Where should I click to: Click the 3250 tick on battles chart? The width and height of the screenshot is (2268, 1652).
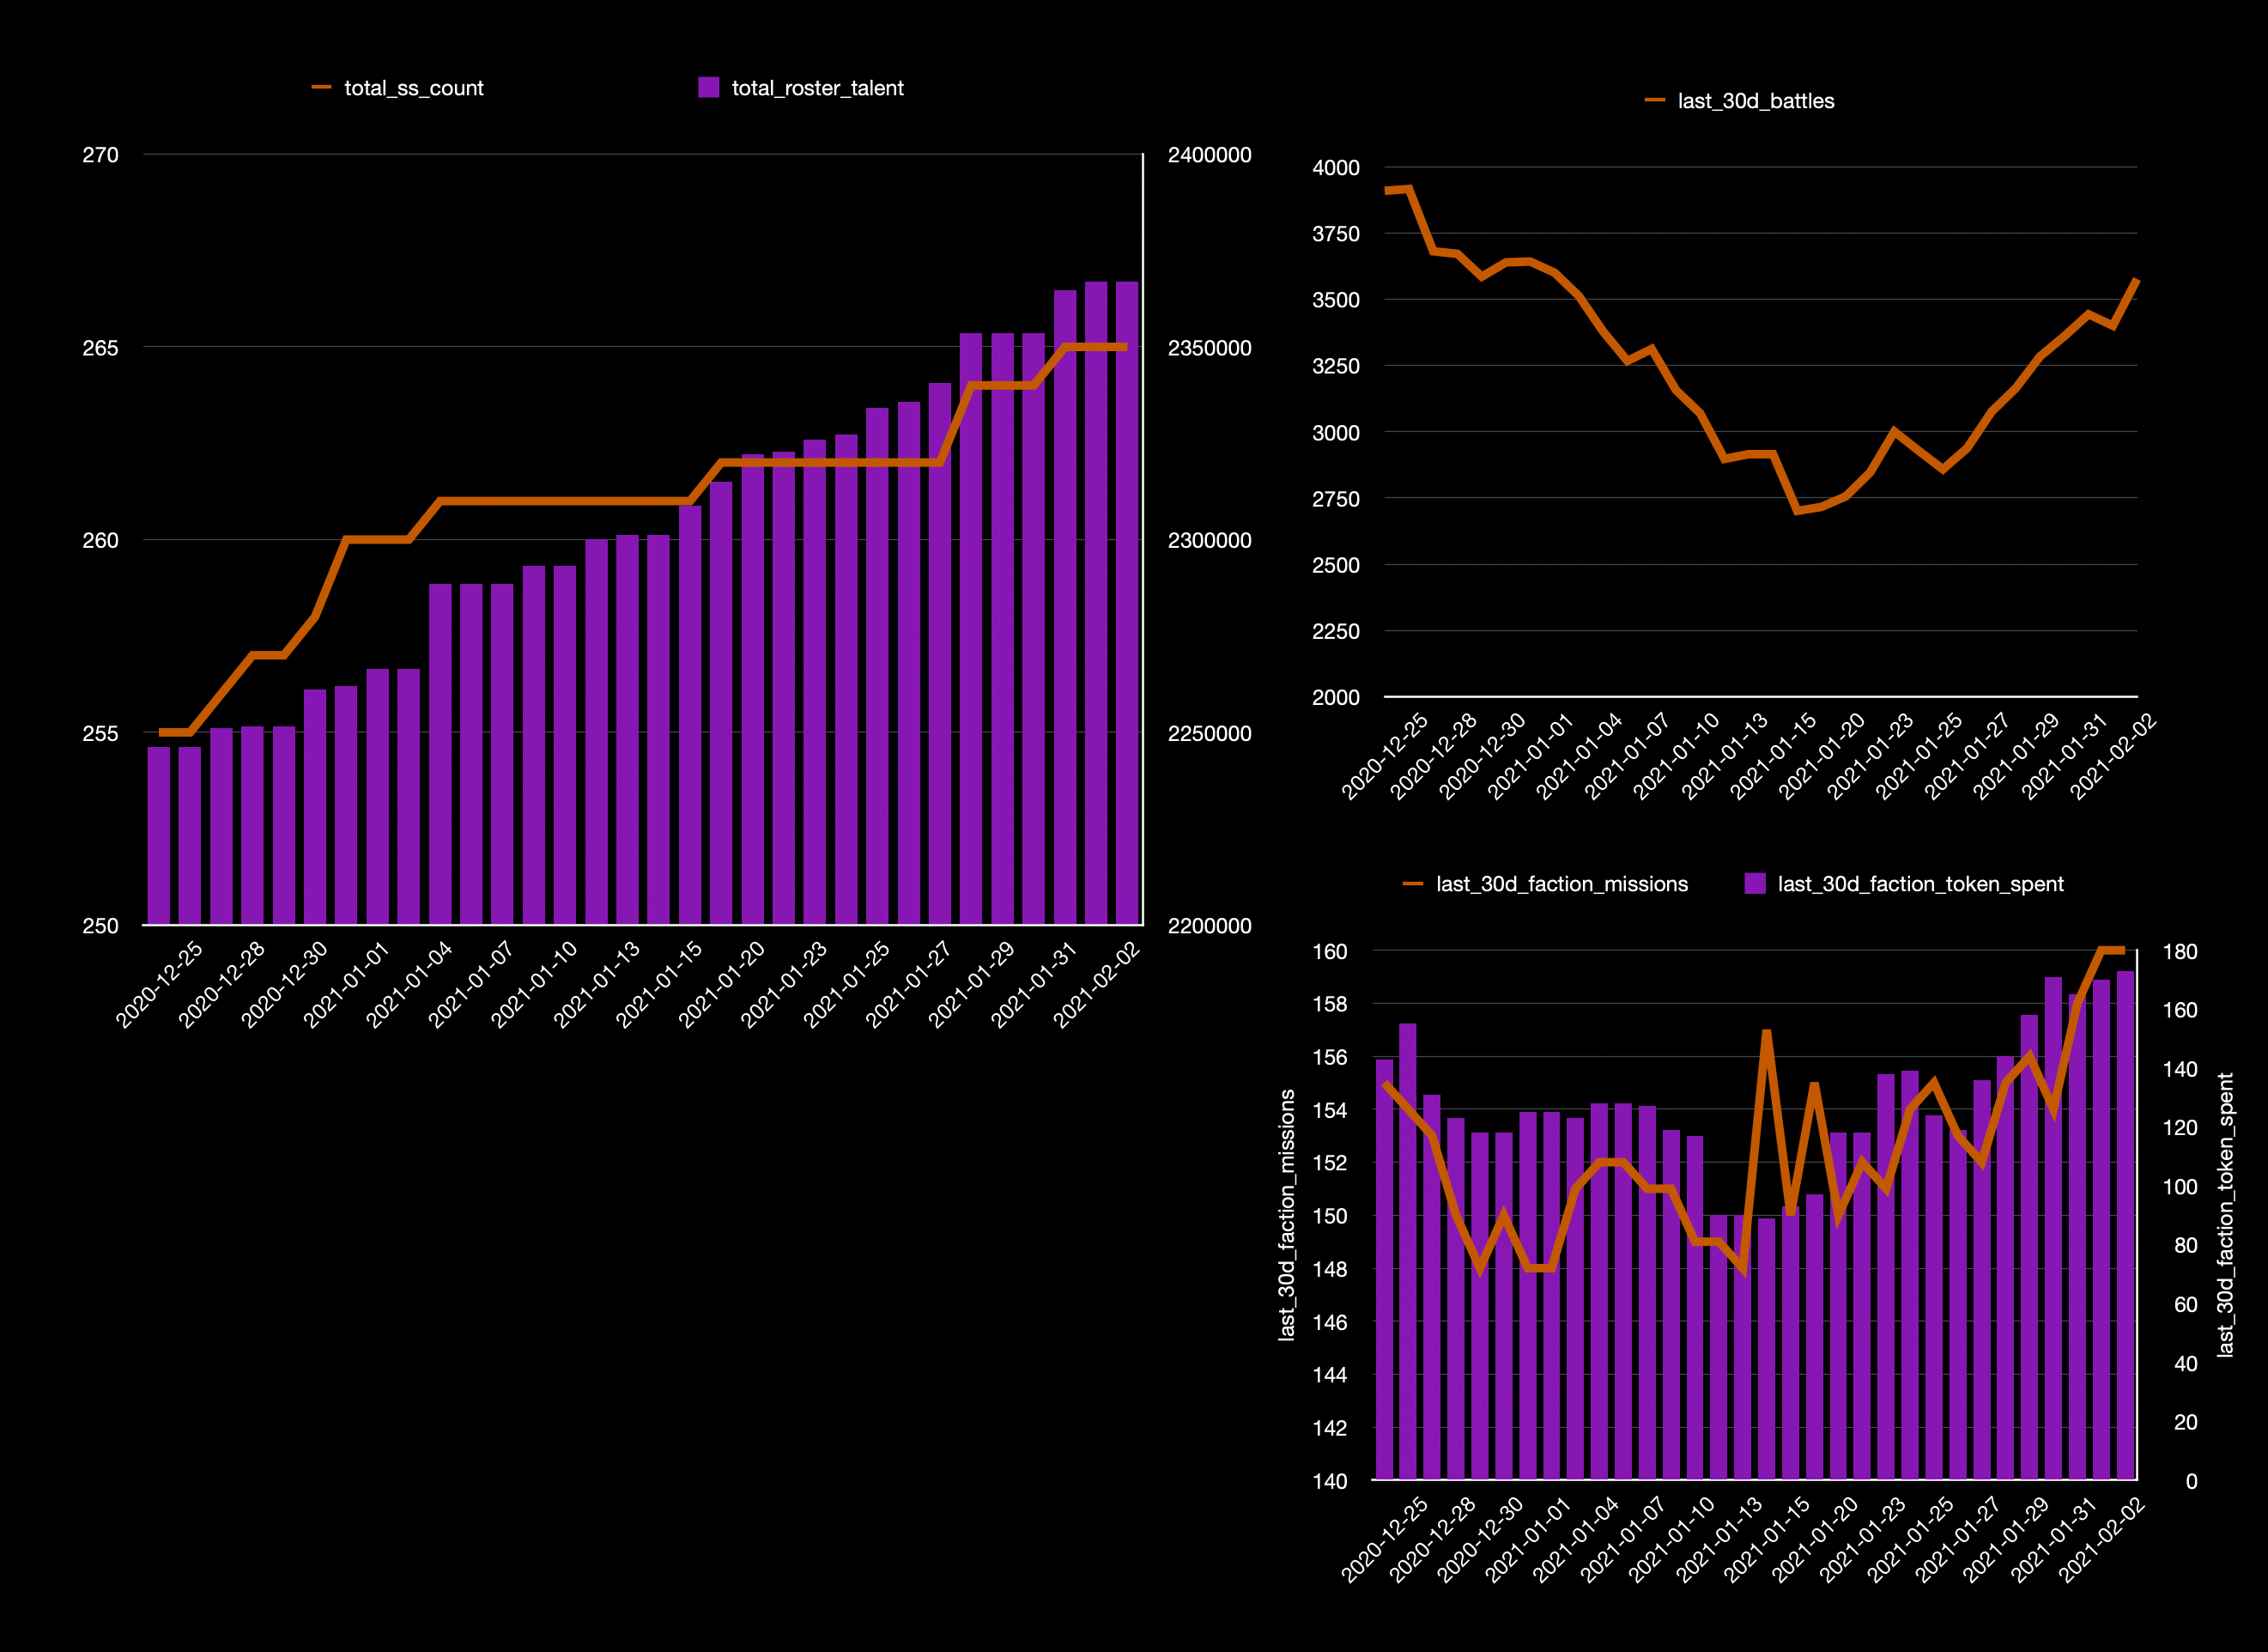(x=1336, y=366)
